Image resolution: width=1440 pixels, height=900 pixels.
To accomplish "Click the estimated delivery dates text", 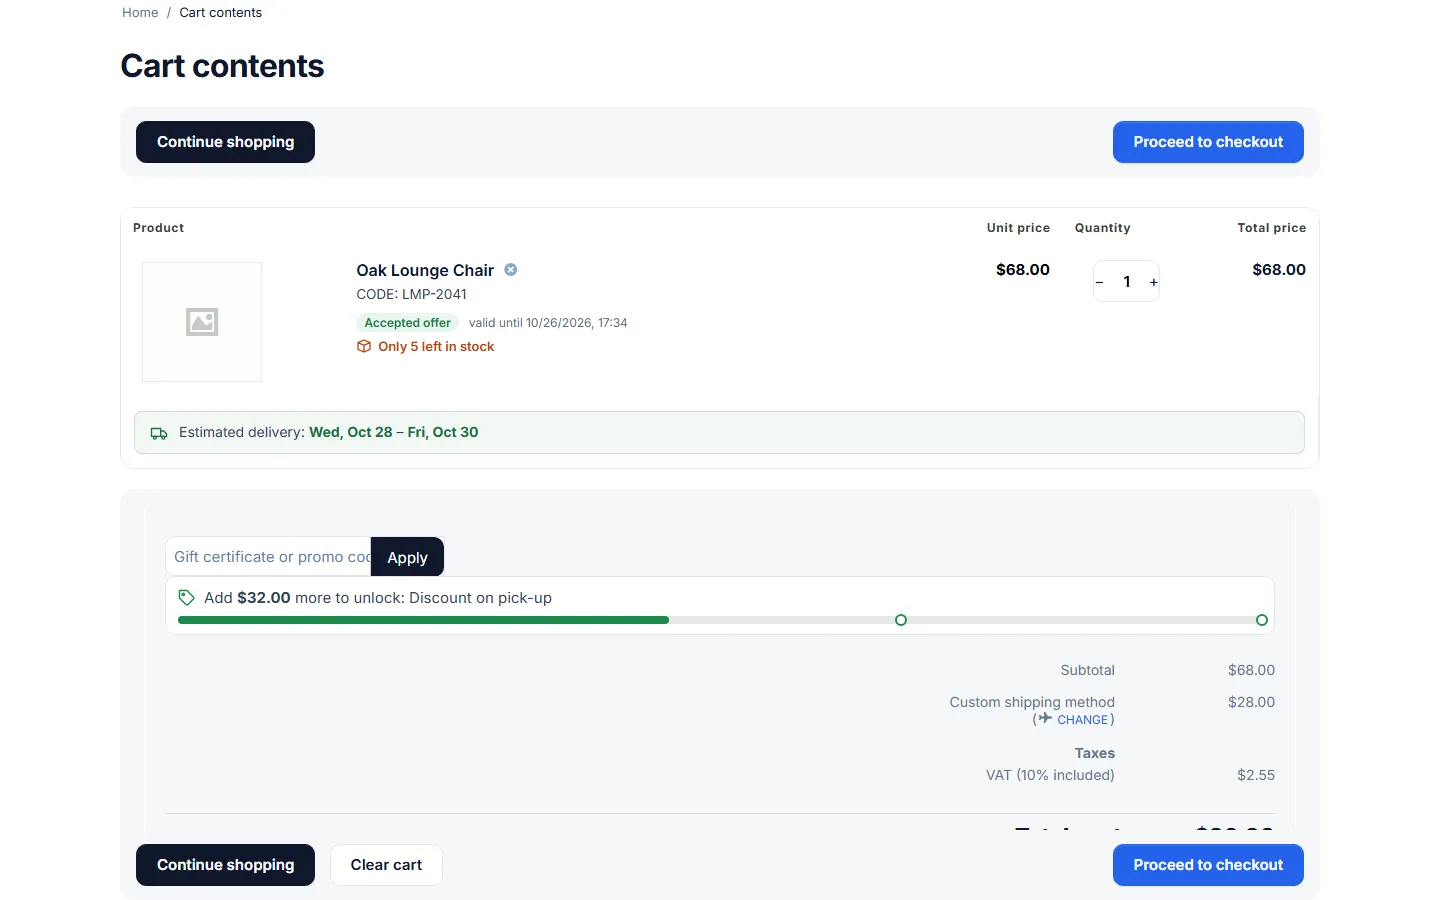I will pyautogui.click(x=394, y=432).
